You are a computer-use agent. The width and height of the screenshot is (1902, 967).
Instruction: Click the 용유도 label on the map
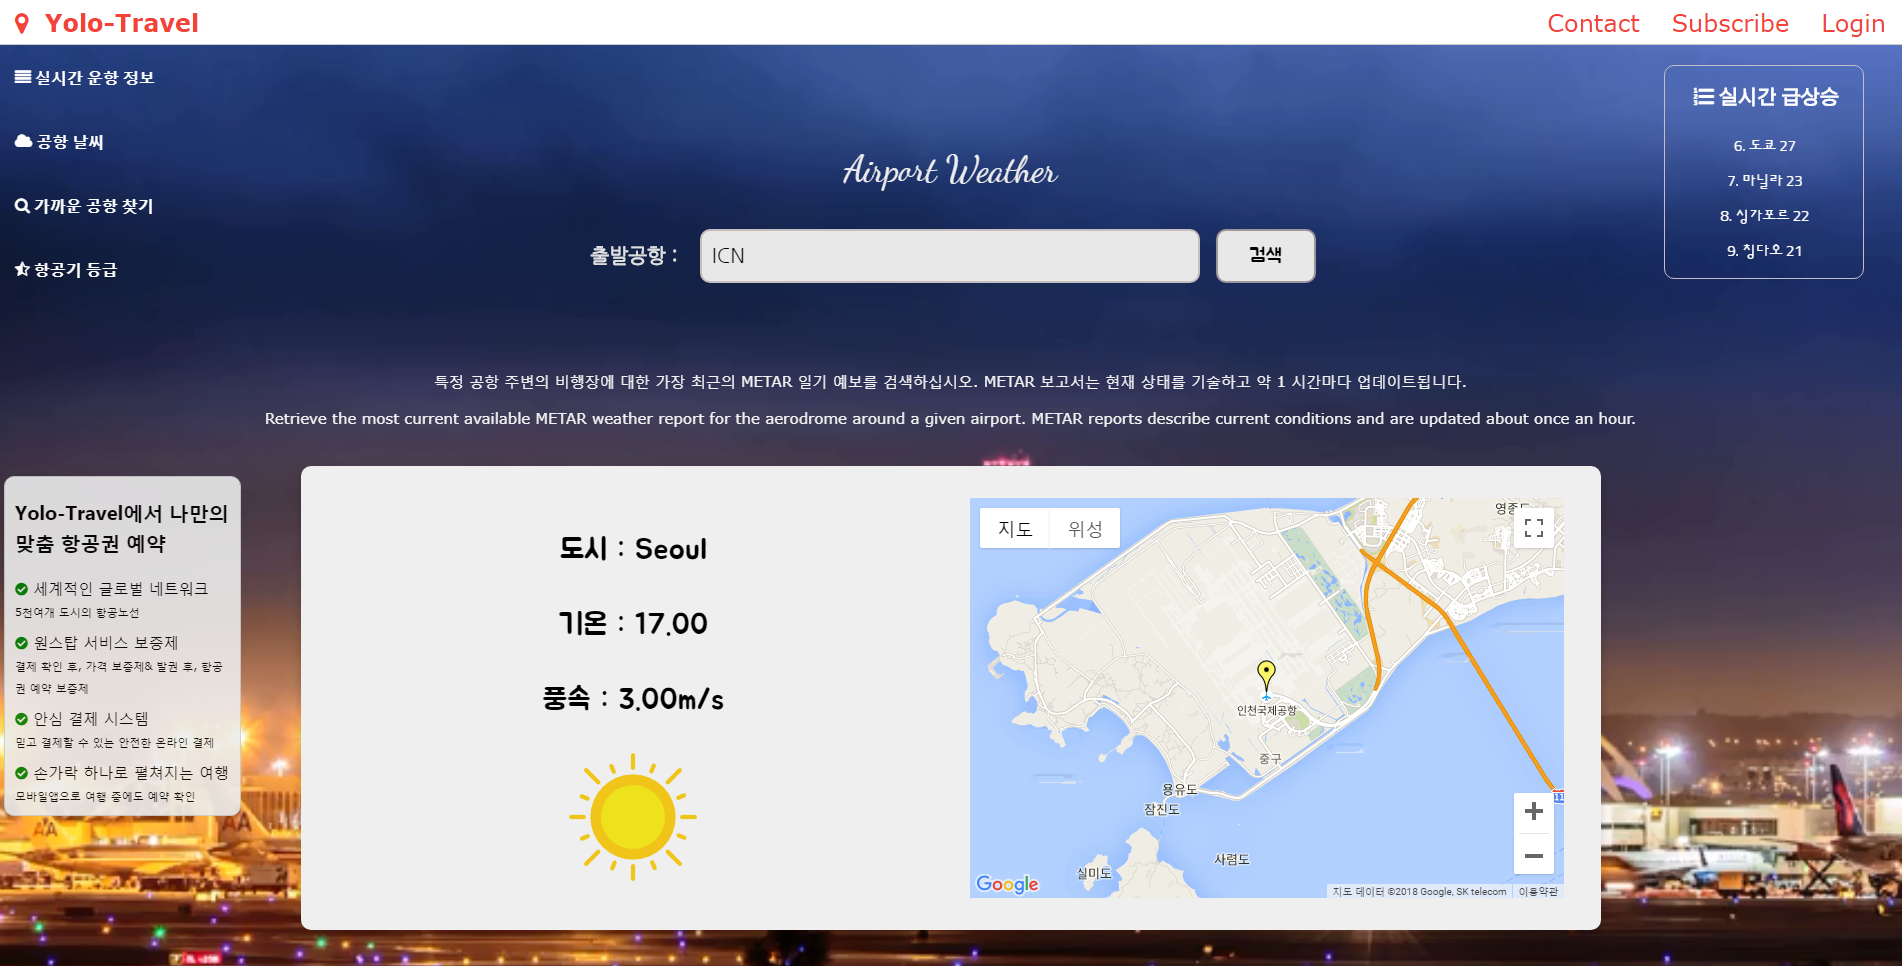(1179, 789)
